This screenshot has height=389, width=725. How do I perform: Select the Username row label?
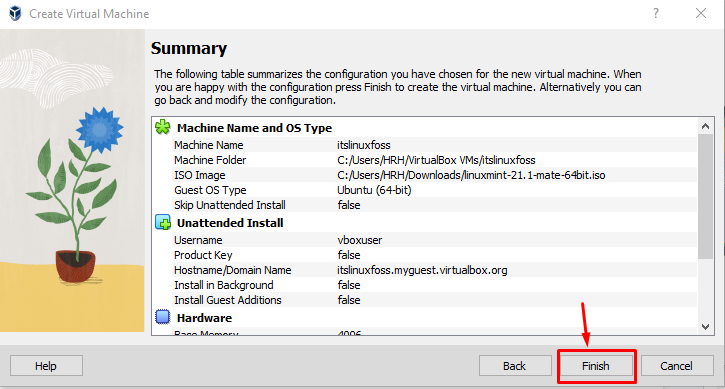198,240
